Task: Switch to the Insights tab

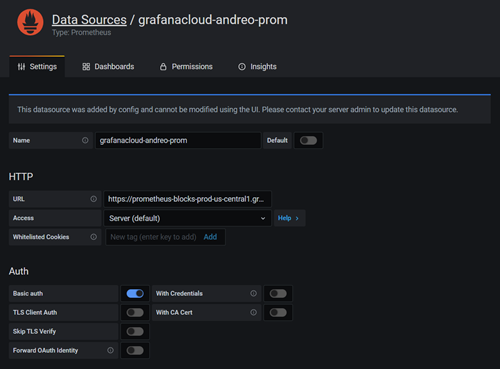Action: (257, 67)
